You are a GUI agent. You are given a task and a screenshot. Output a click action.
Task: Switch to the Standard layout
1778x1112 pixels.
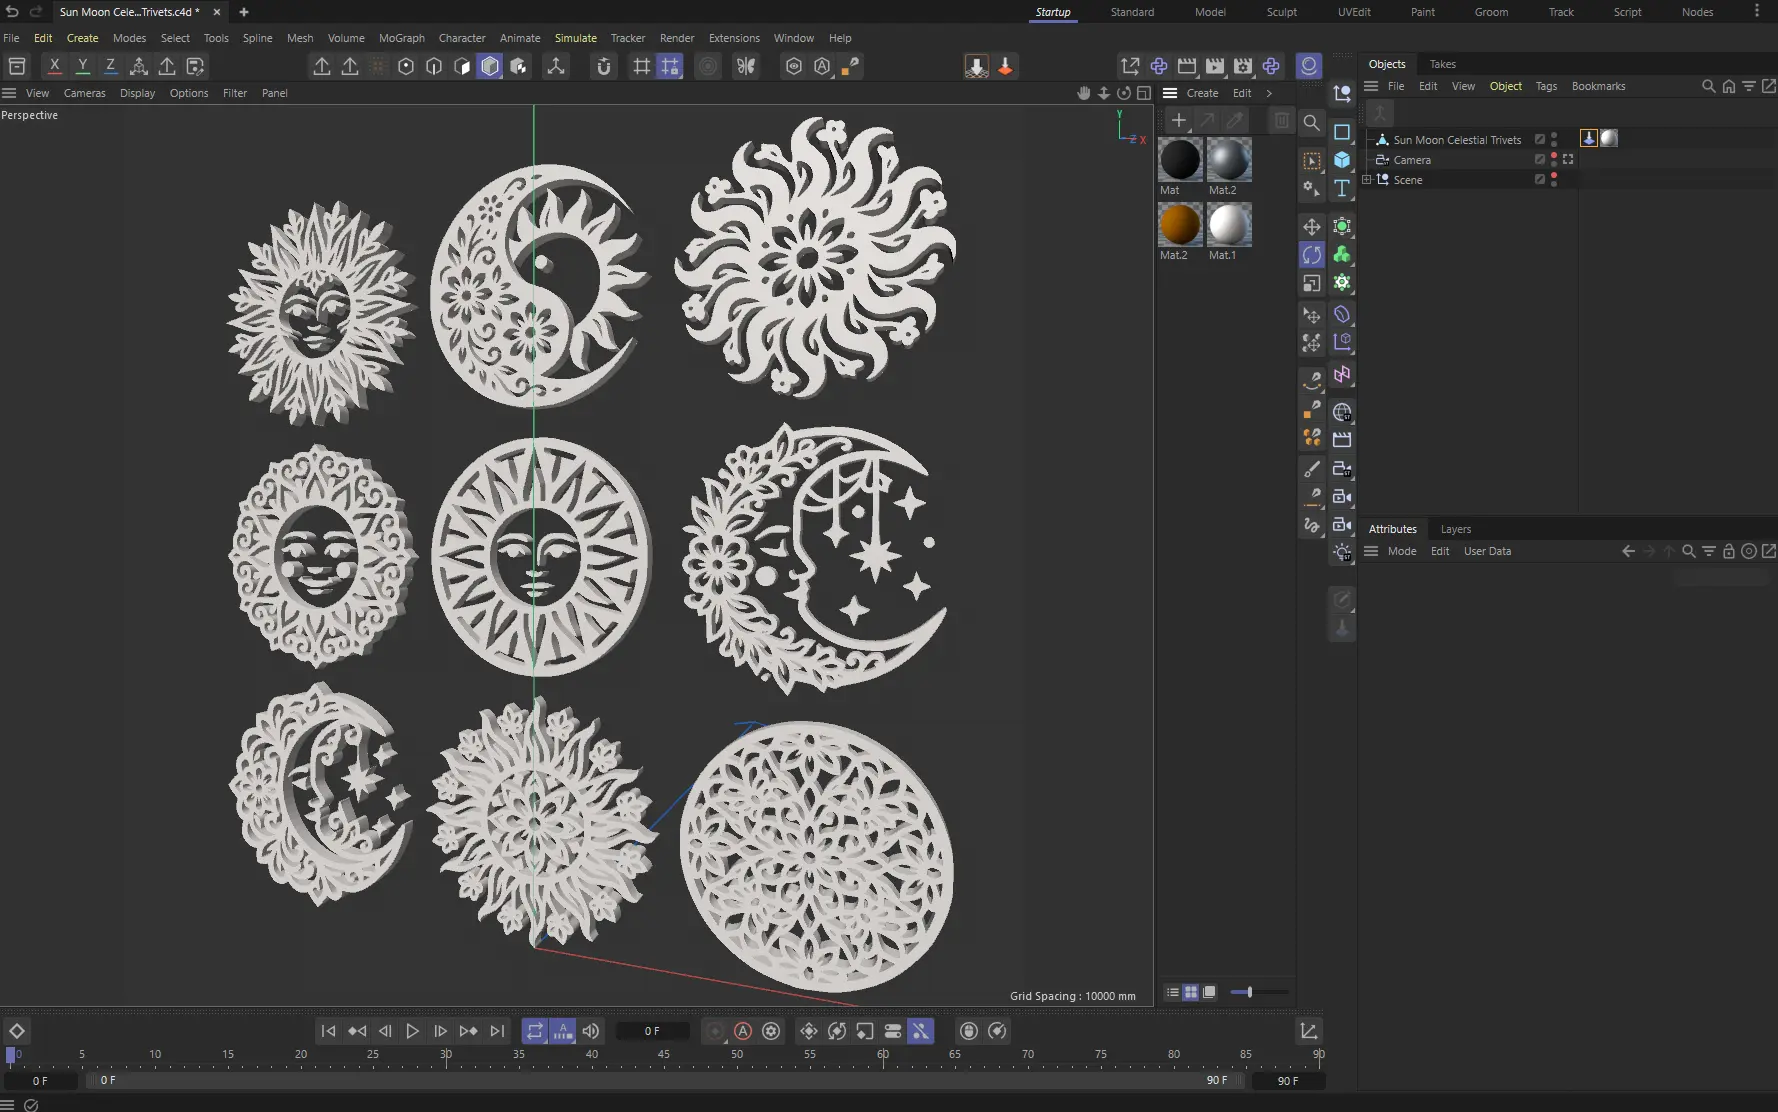point(1132,12)
